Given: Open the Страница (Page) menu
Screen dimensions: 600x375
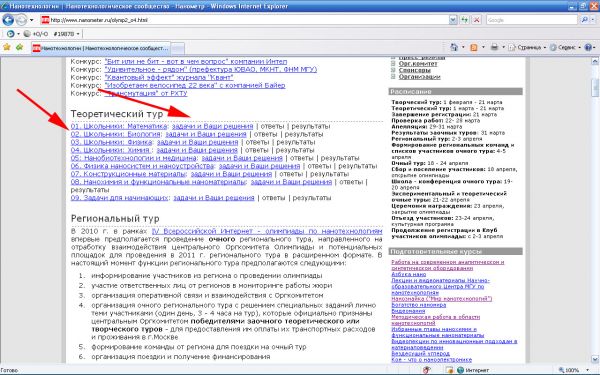Looking at the screenshot, I should pyautogui.click(x=527, y=47).
